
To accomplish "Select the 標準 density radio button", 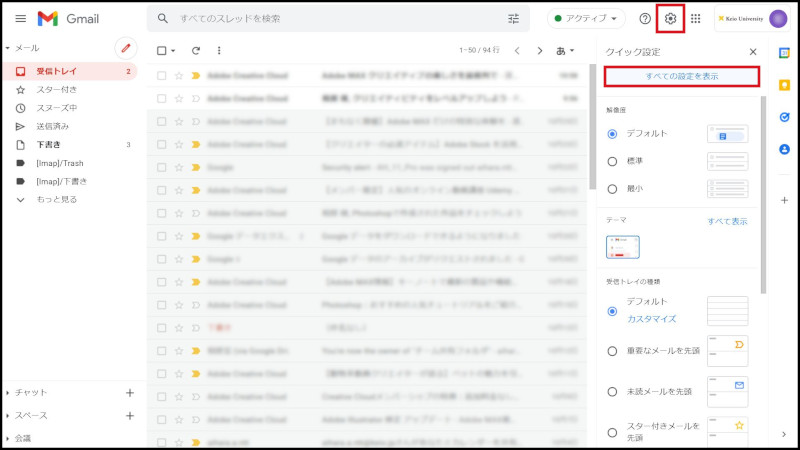I will click(x=613, y=161).
